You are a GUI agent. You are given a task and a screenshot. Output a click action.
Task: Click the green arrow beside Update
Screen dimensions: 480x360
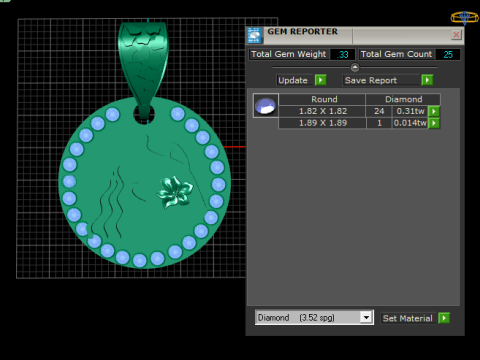coord(320,80)
